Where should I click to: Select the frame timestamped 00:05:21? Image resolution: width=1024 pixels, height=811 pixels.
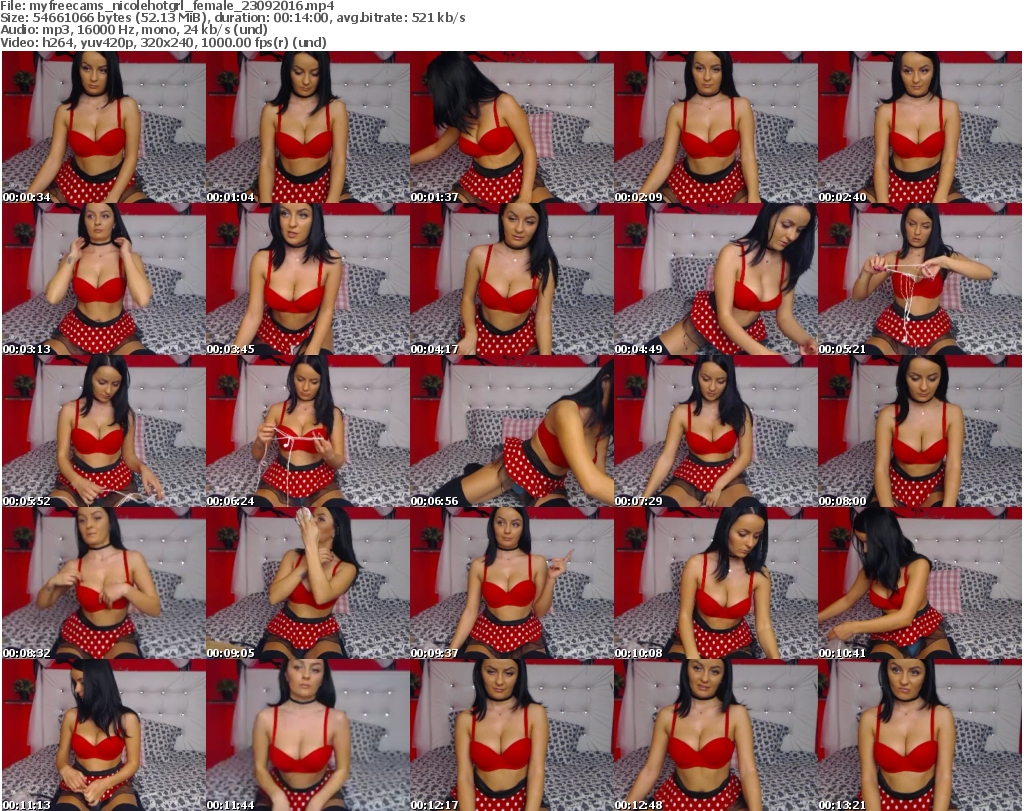919,279
